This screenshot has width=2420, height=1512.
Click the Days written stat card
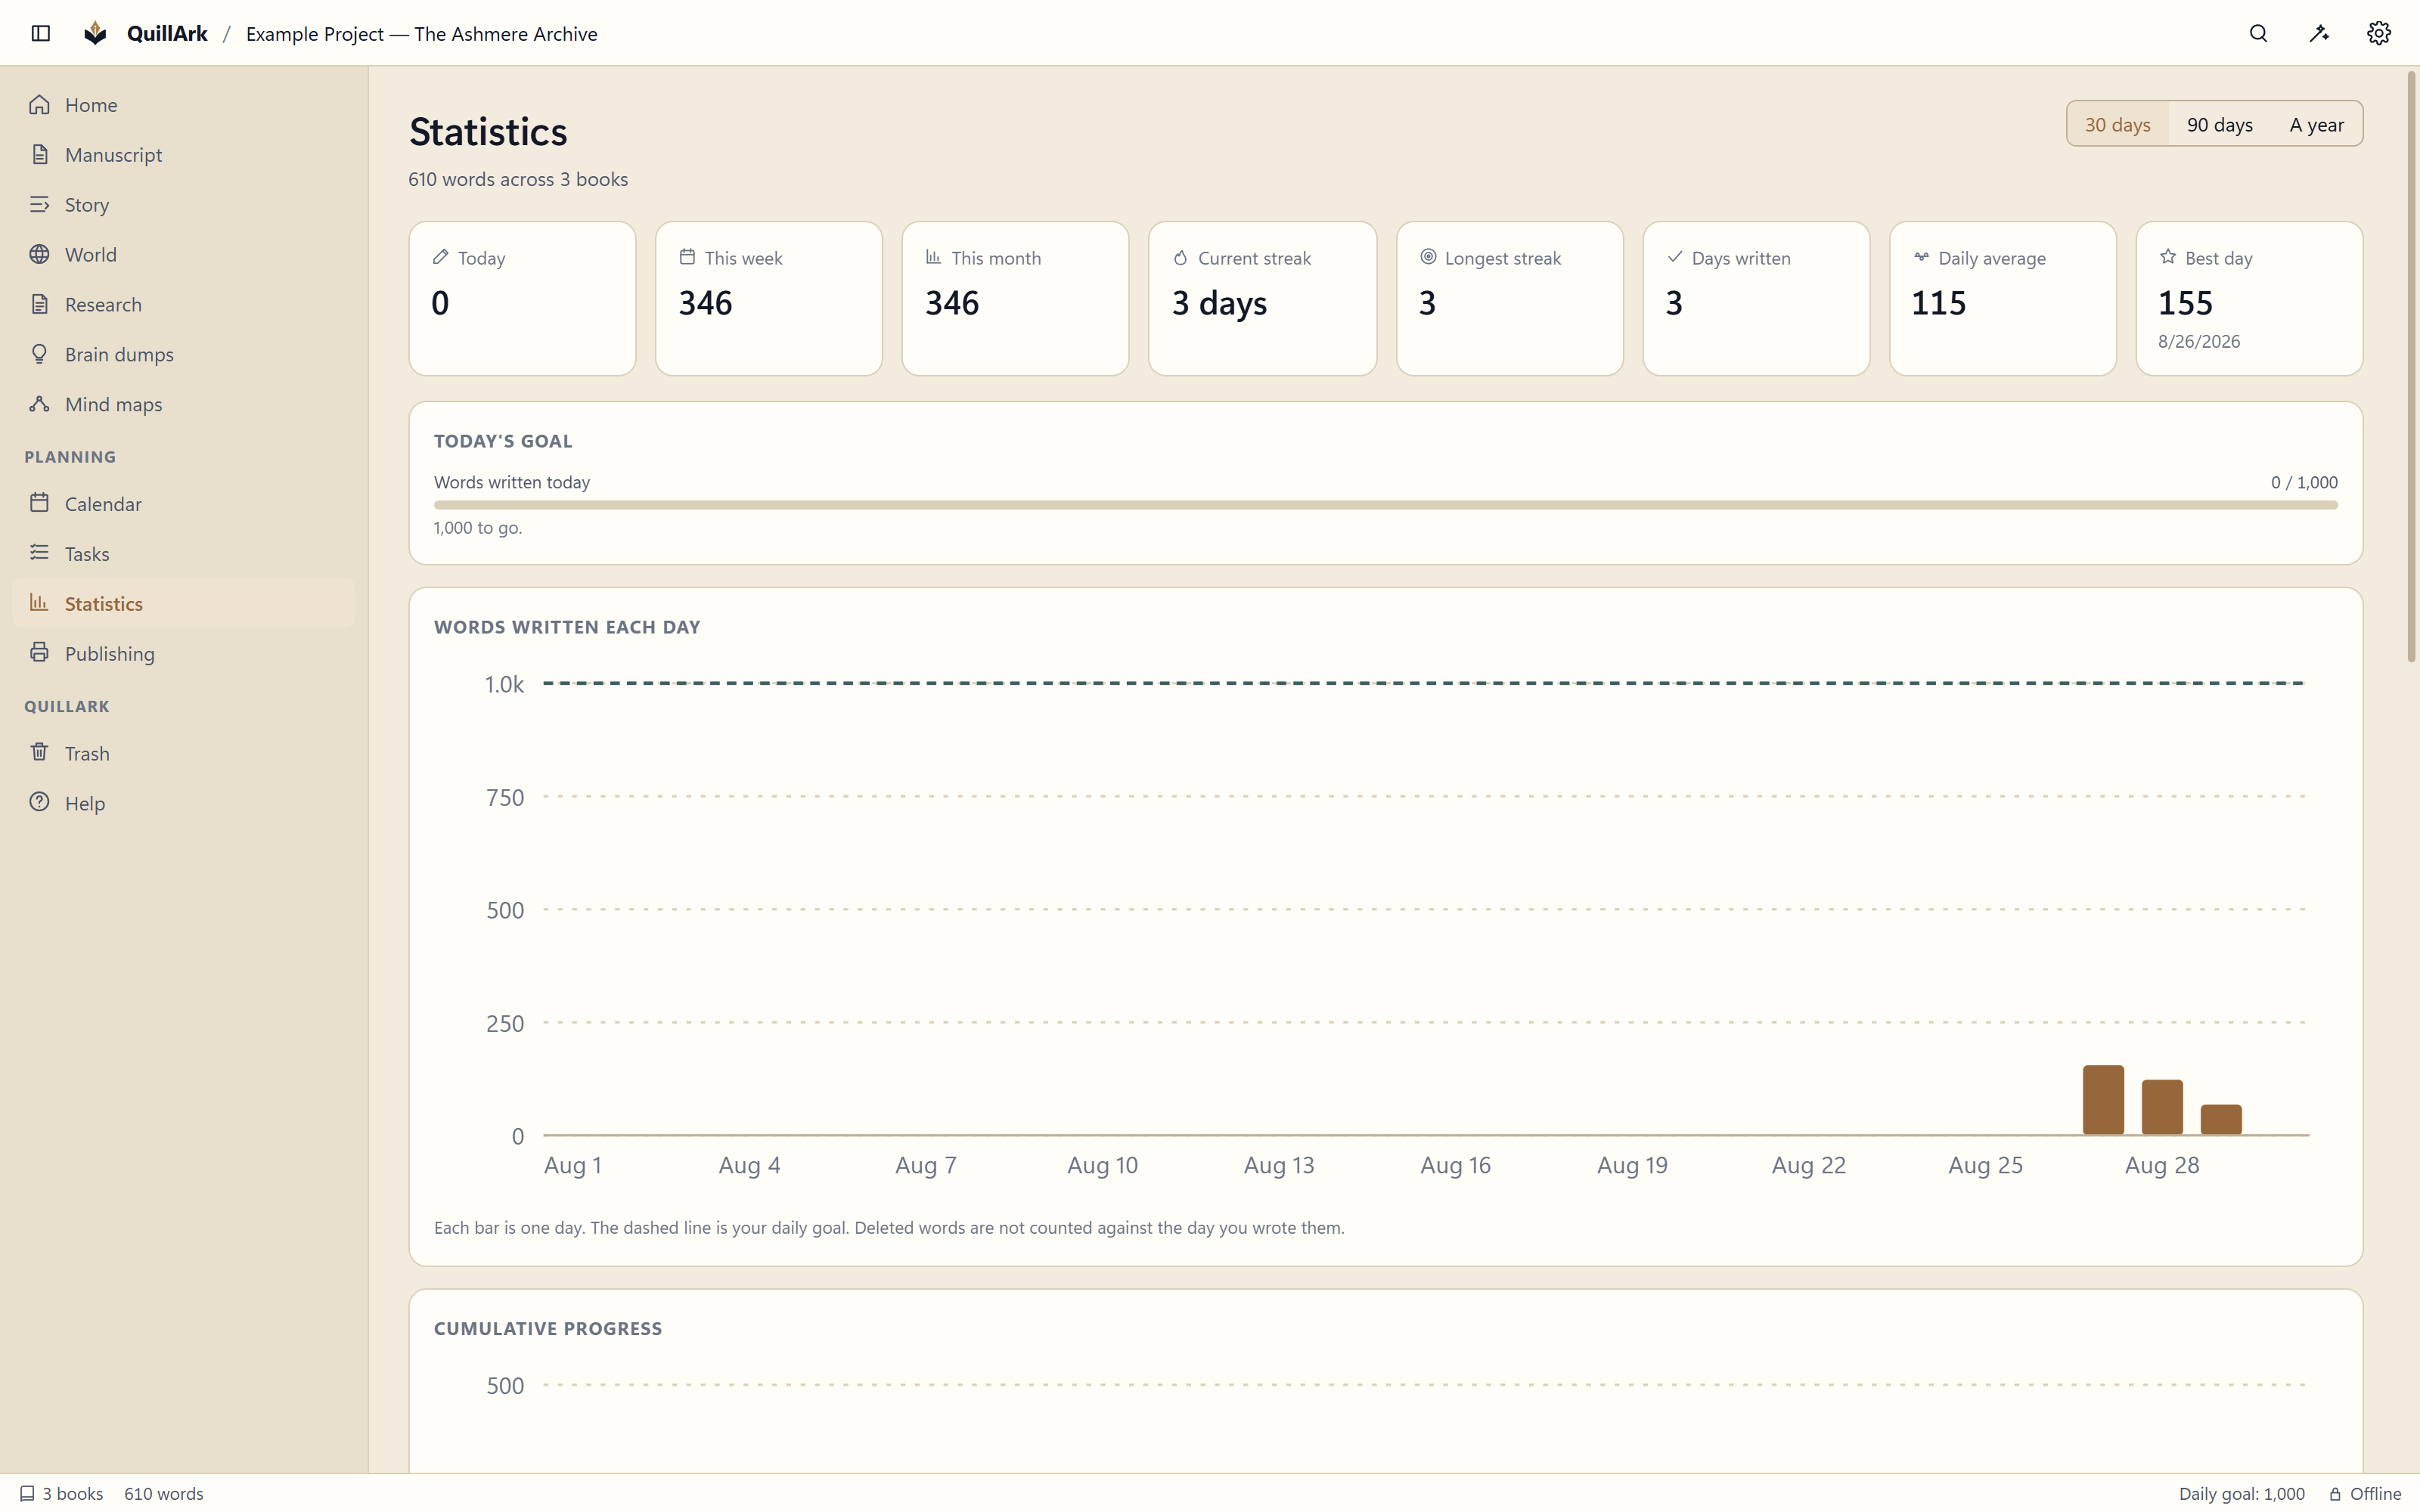[1756, 298]
